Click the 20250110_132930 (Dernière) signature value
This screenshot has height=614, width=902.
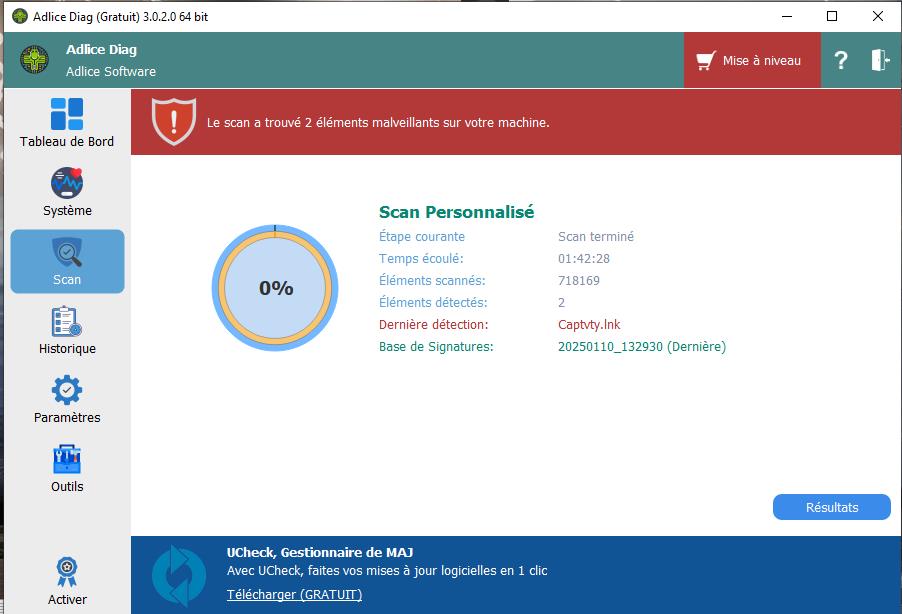(642, 346)
